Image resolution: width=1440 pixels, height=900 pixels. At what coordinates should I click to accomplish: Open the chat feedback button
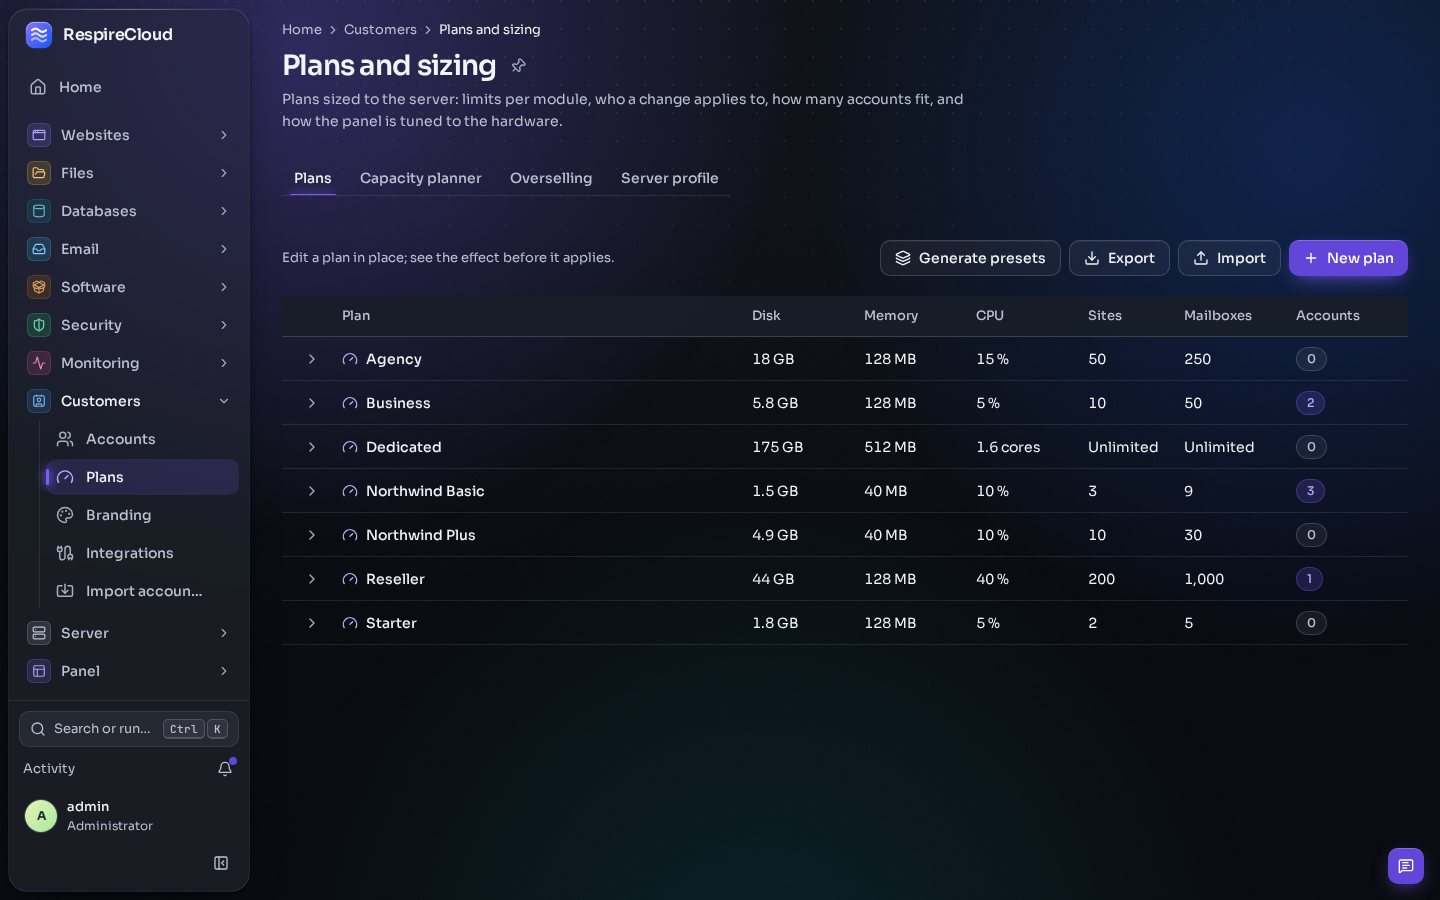pos(1405,866)
